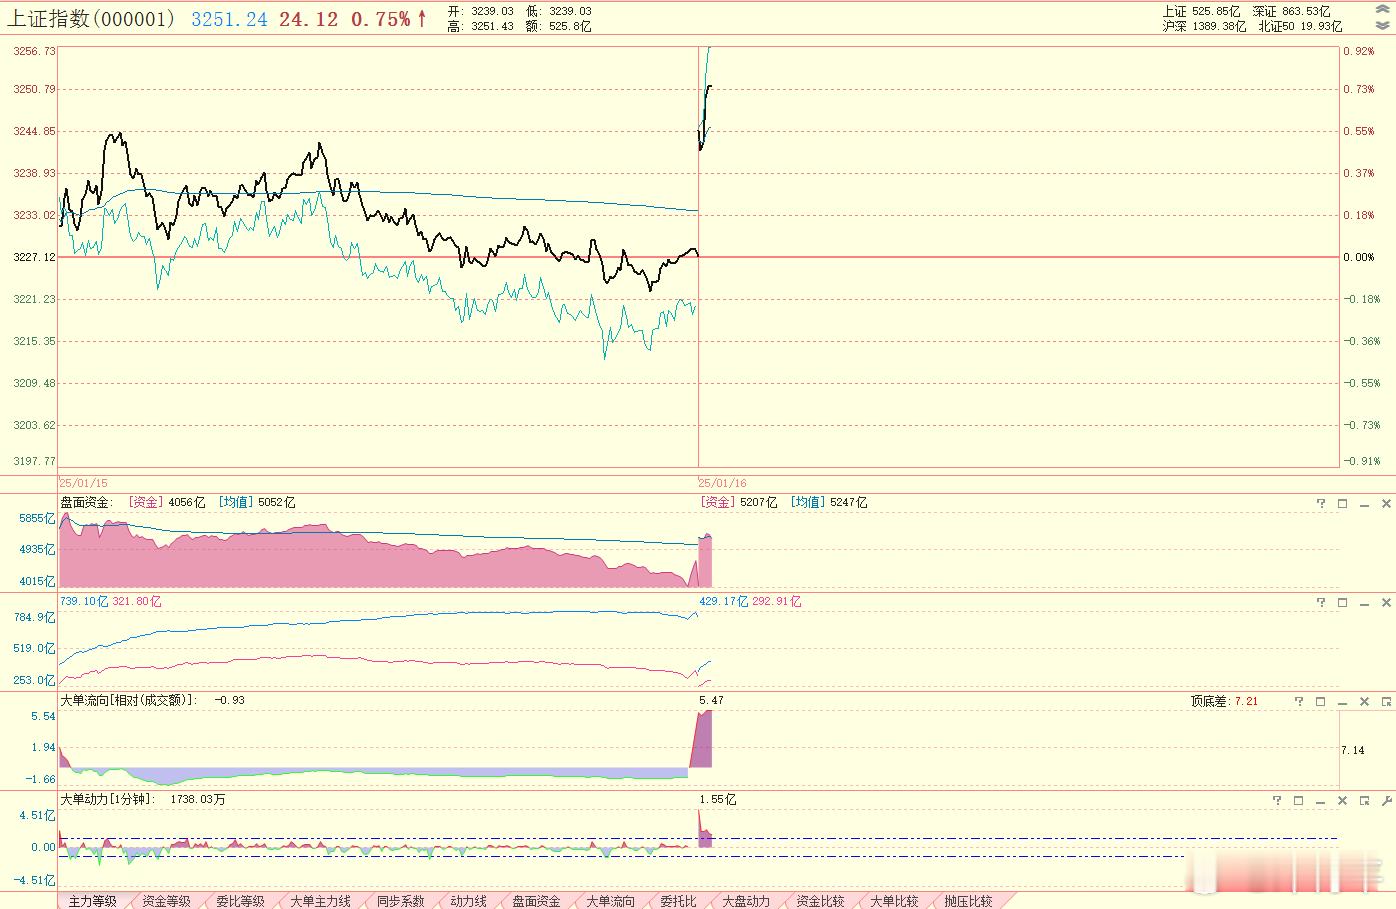Switch to the 委比等级 tab
1396x909 pixels.
coord(240,901)
